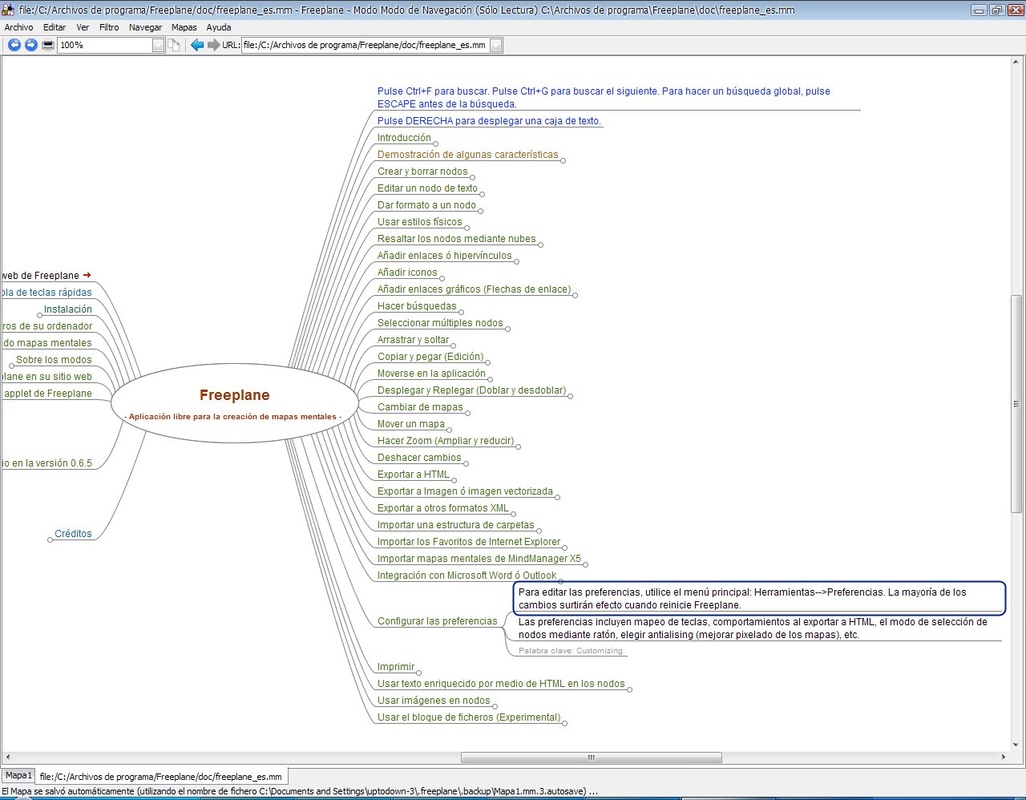Image resolution: width=1026 pixels, height=800 pixels.
Task: Click the Freeplane app icon in title bar
Action: point(8,10)
